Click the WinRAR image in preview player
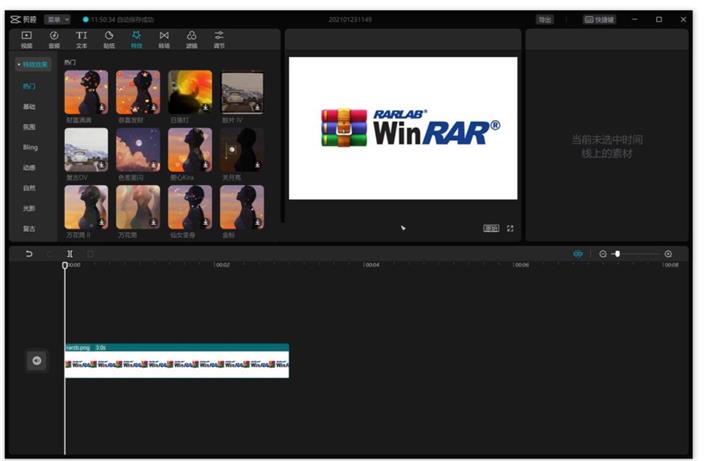This screenshot has width=728, height=461. [x=403, y=129]
